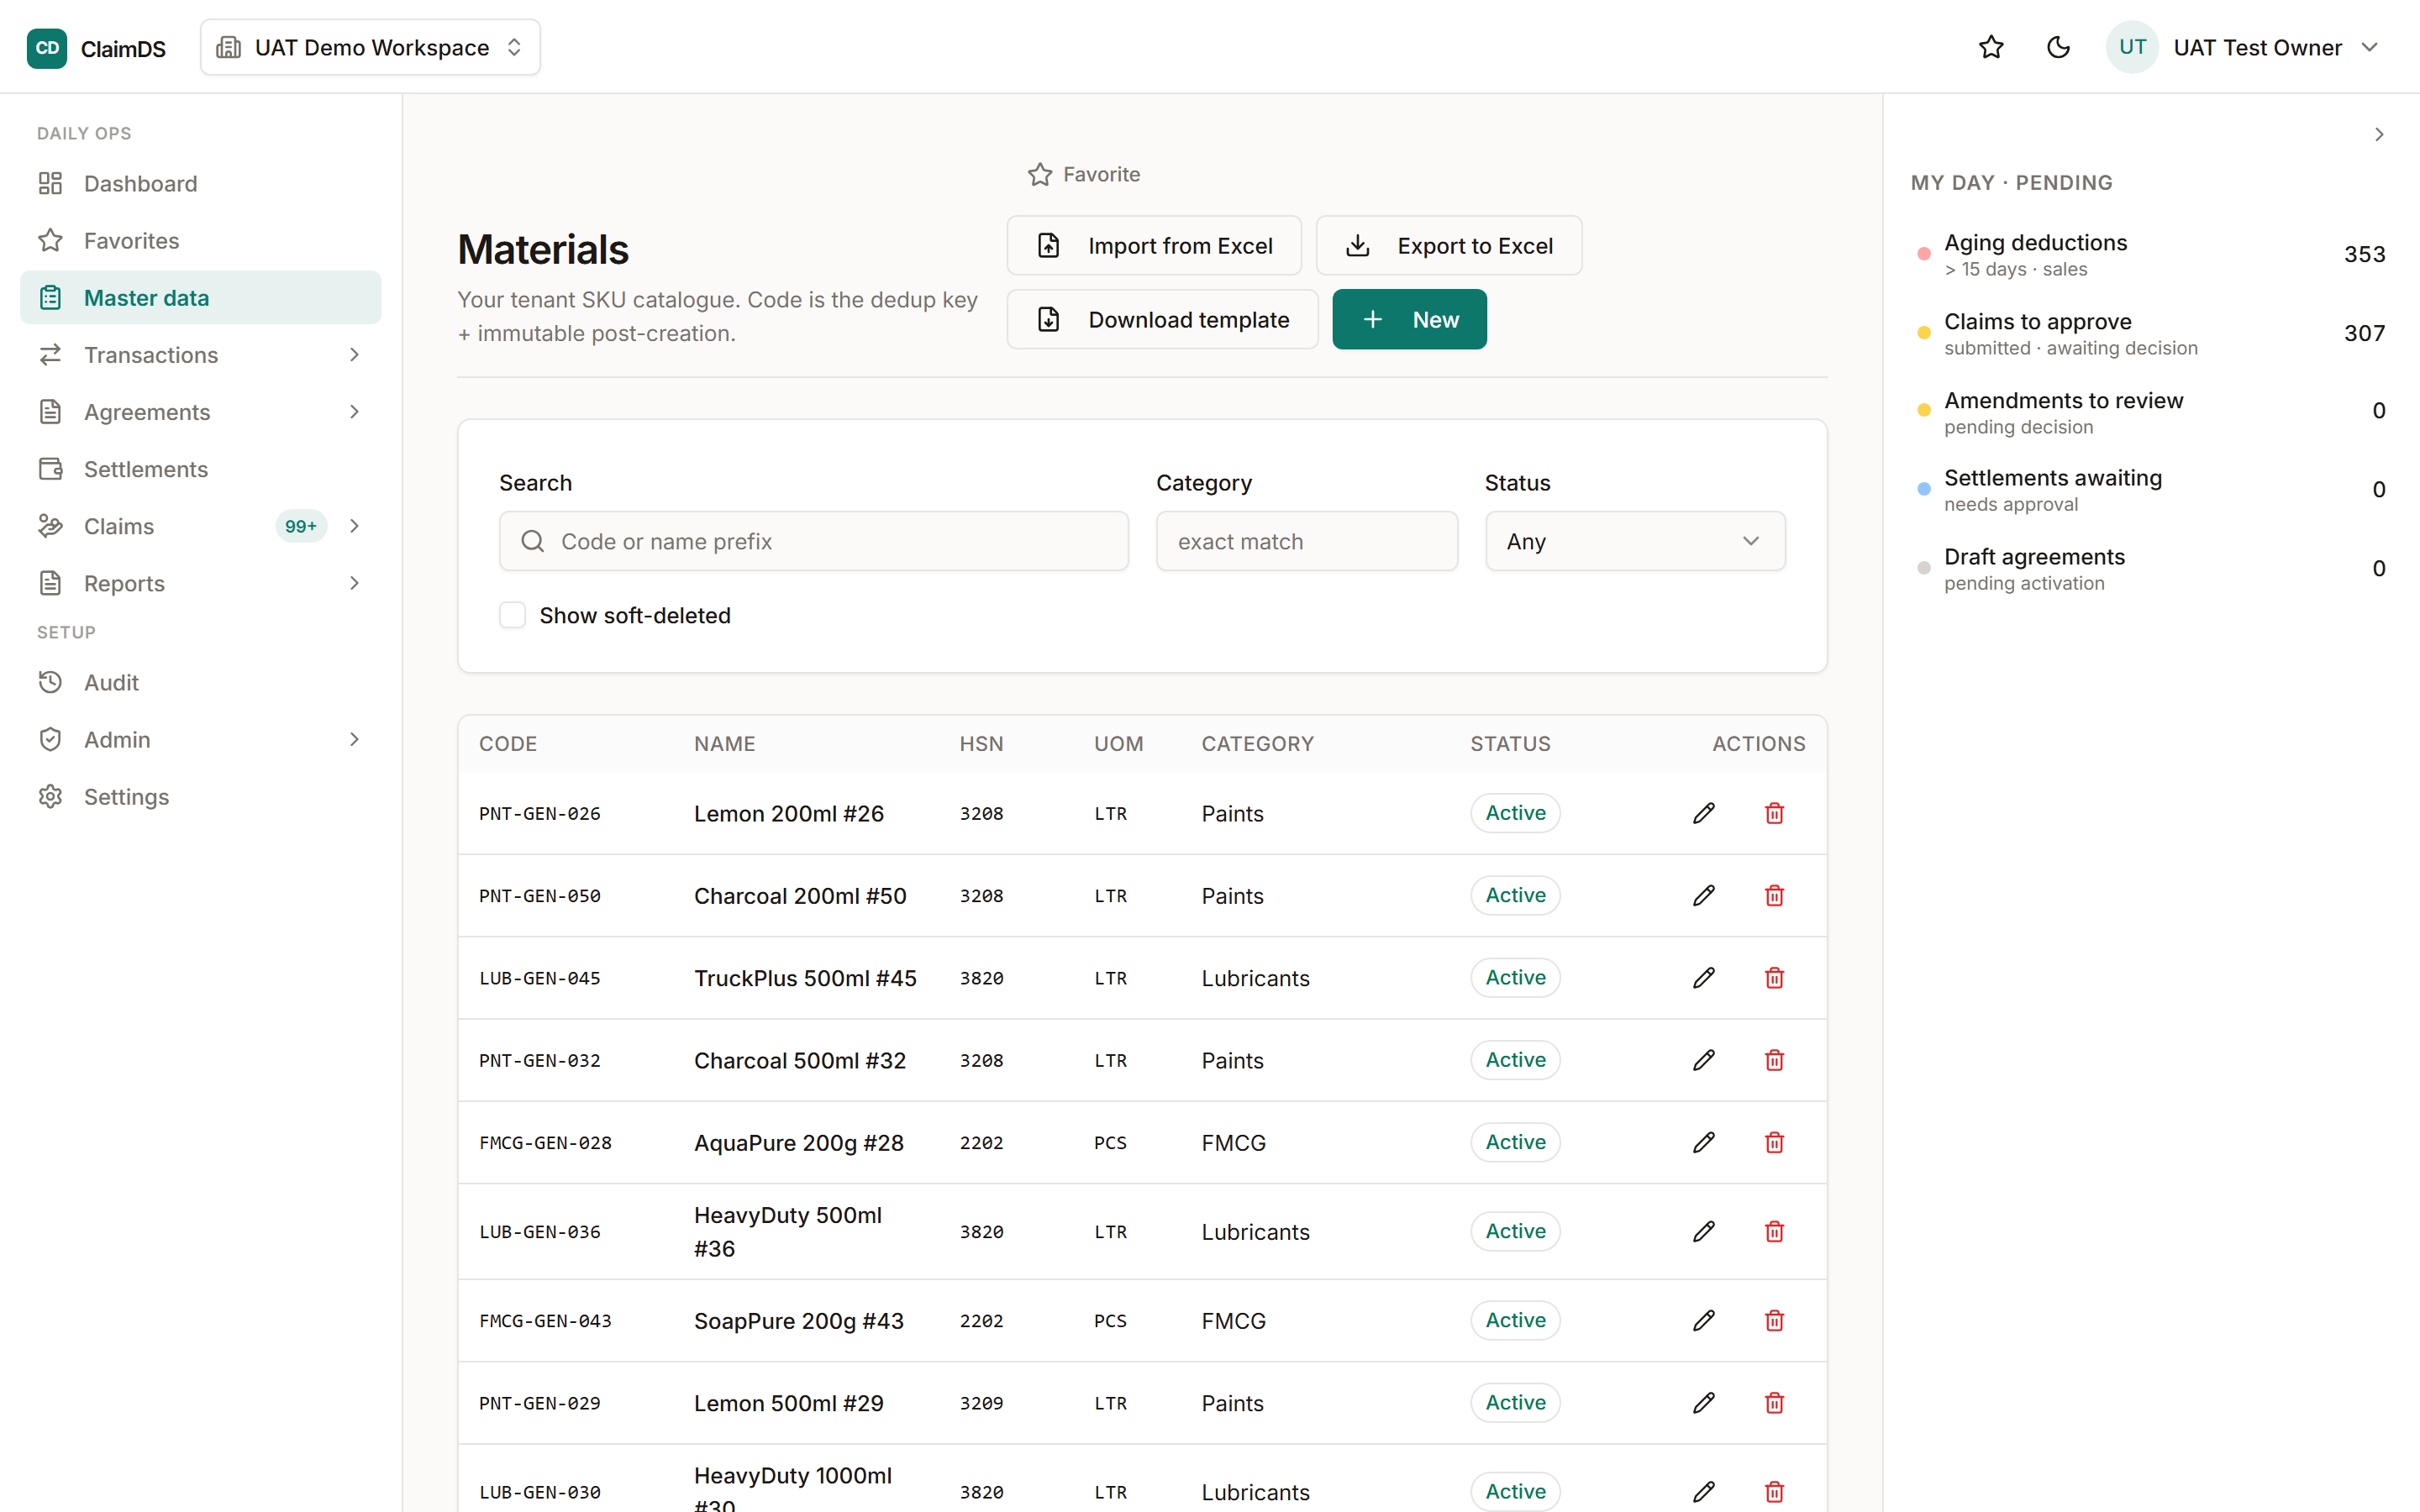Click the Reports document icon in sidebar

coord(50,583)
